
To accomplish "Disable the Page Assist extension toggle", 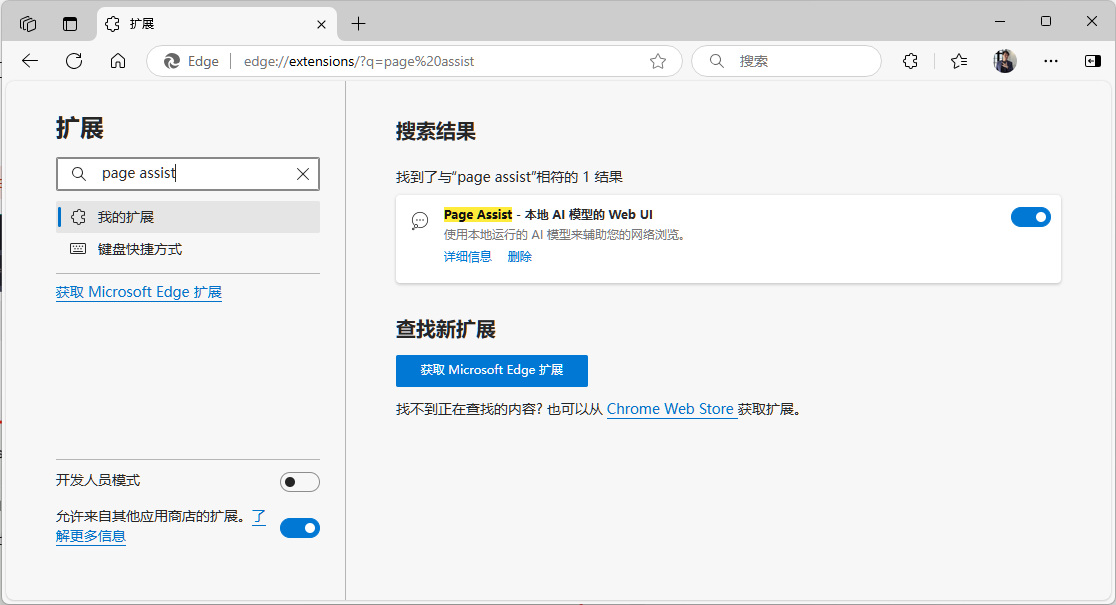I will 1031,217.
